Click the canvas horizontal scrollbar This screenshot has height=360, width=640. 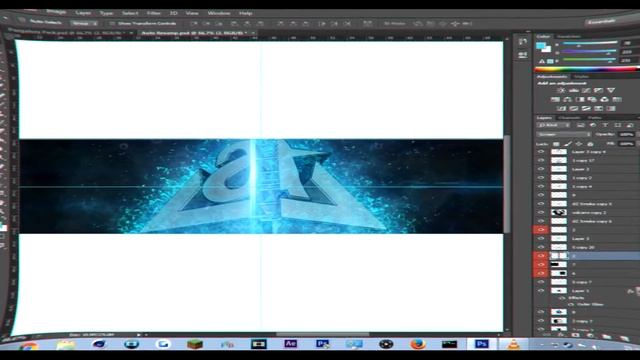322,334
